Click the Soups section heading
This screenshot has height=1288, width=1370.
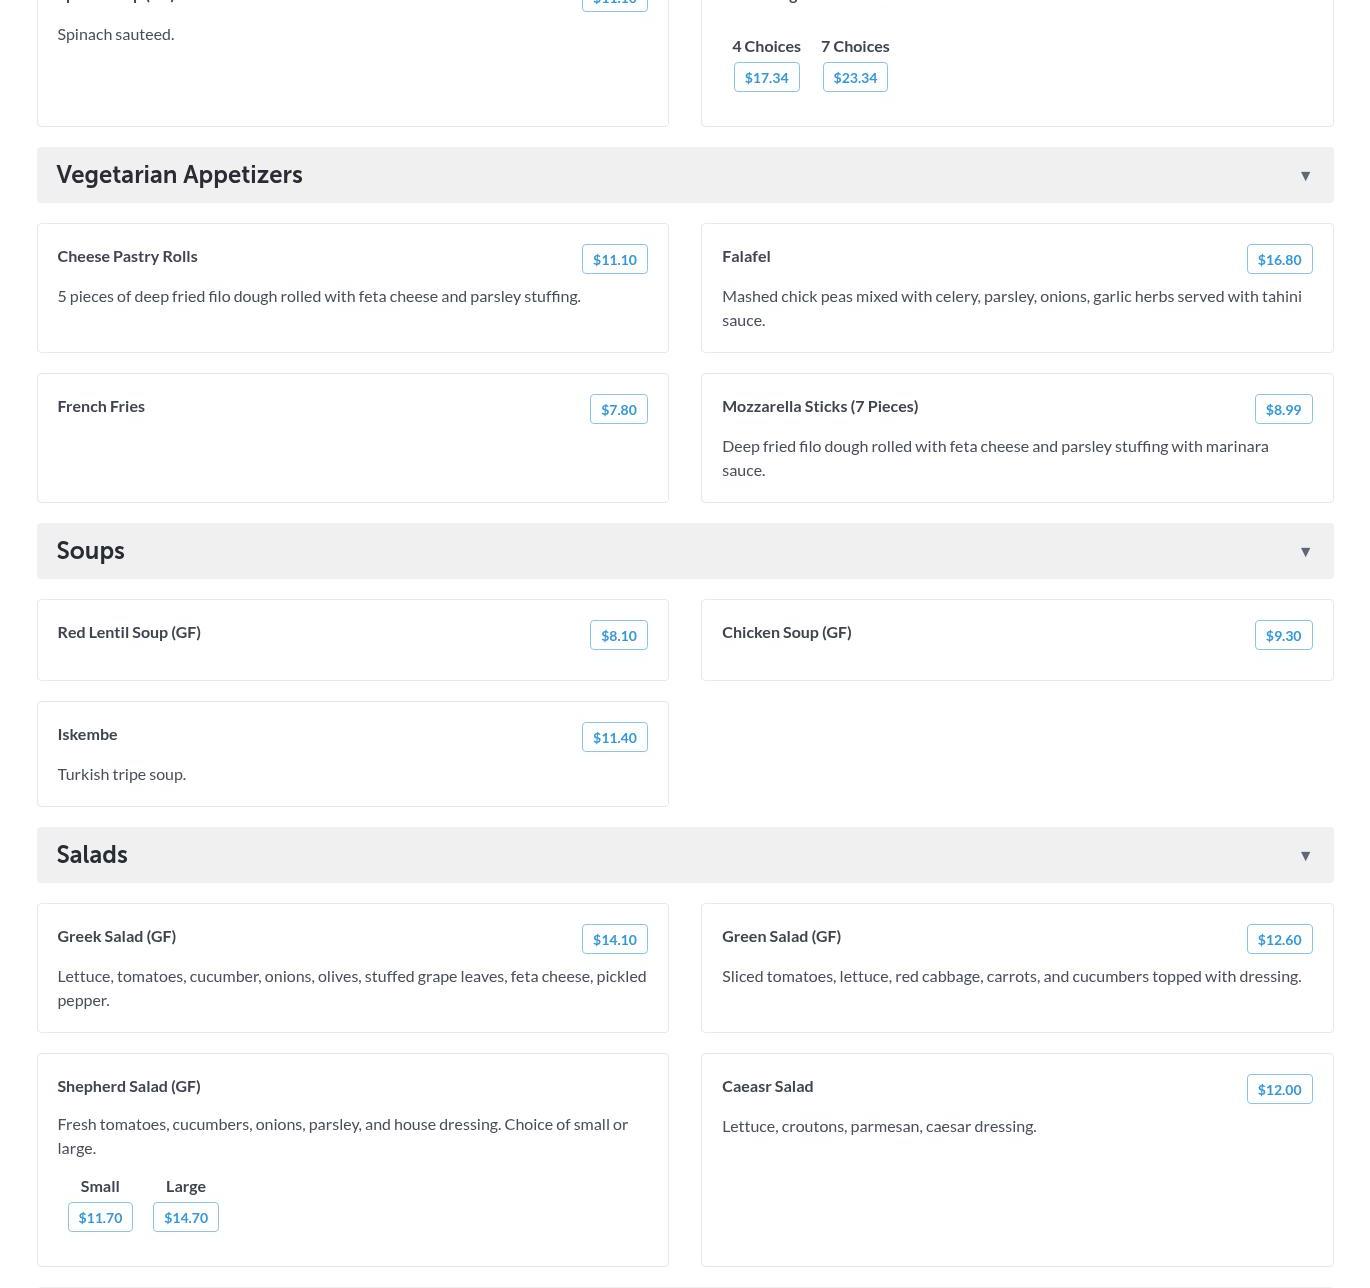point(91,551)
